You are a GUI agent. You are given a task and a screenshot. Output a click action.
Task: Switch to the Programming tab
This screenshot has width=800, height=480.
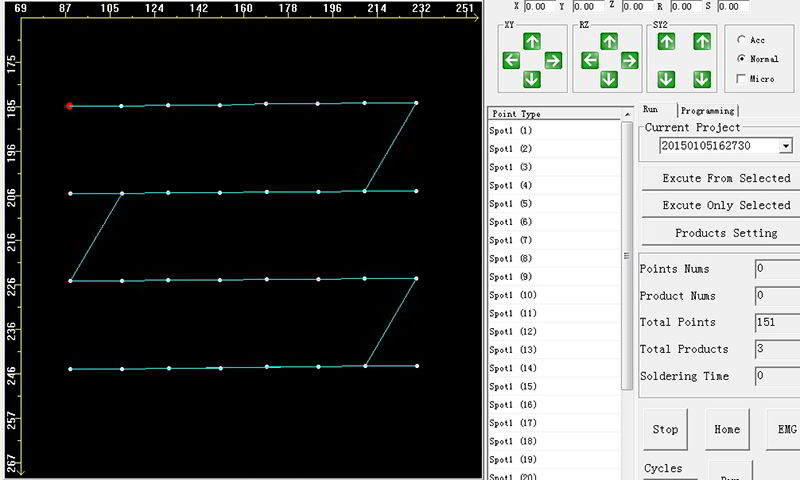click(707, 110)
